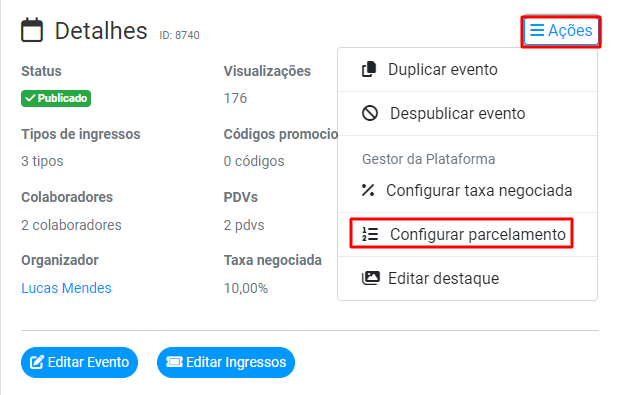Click the calendar icon beside Detalhes
This screenshot has height=395, width=619.
coord(32,30)
